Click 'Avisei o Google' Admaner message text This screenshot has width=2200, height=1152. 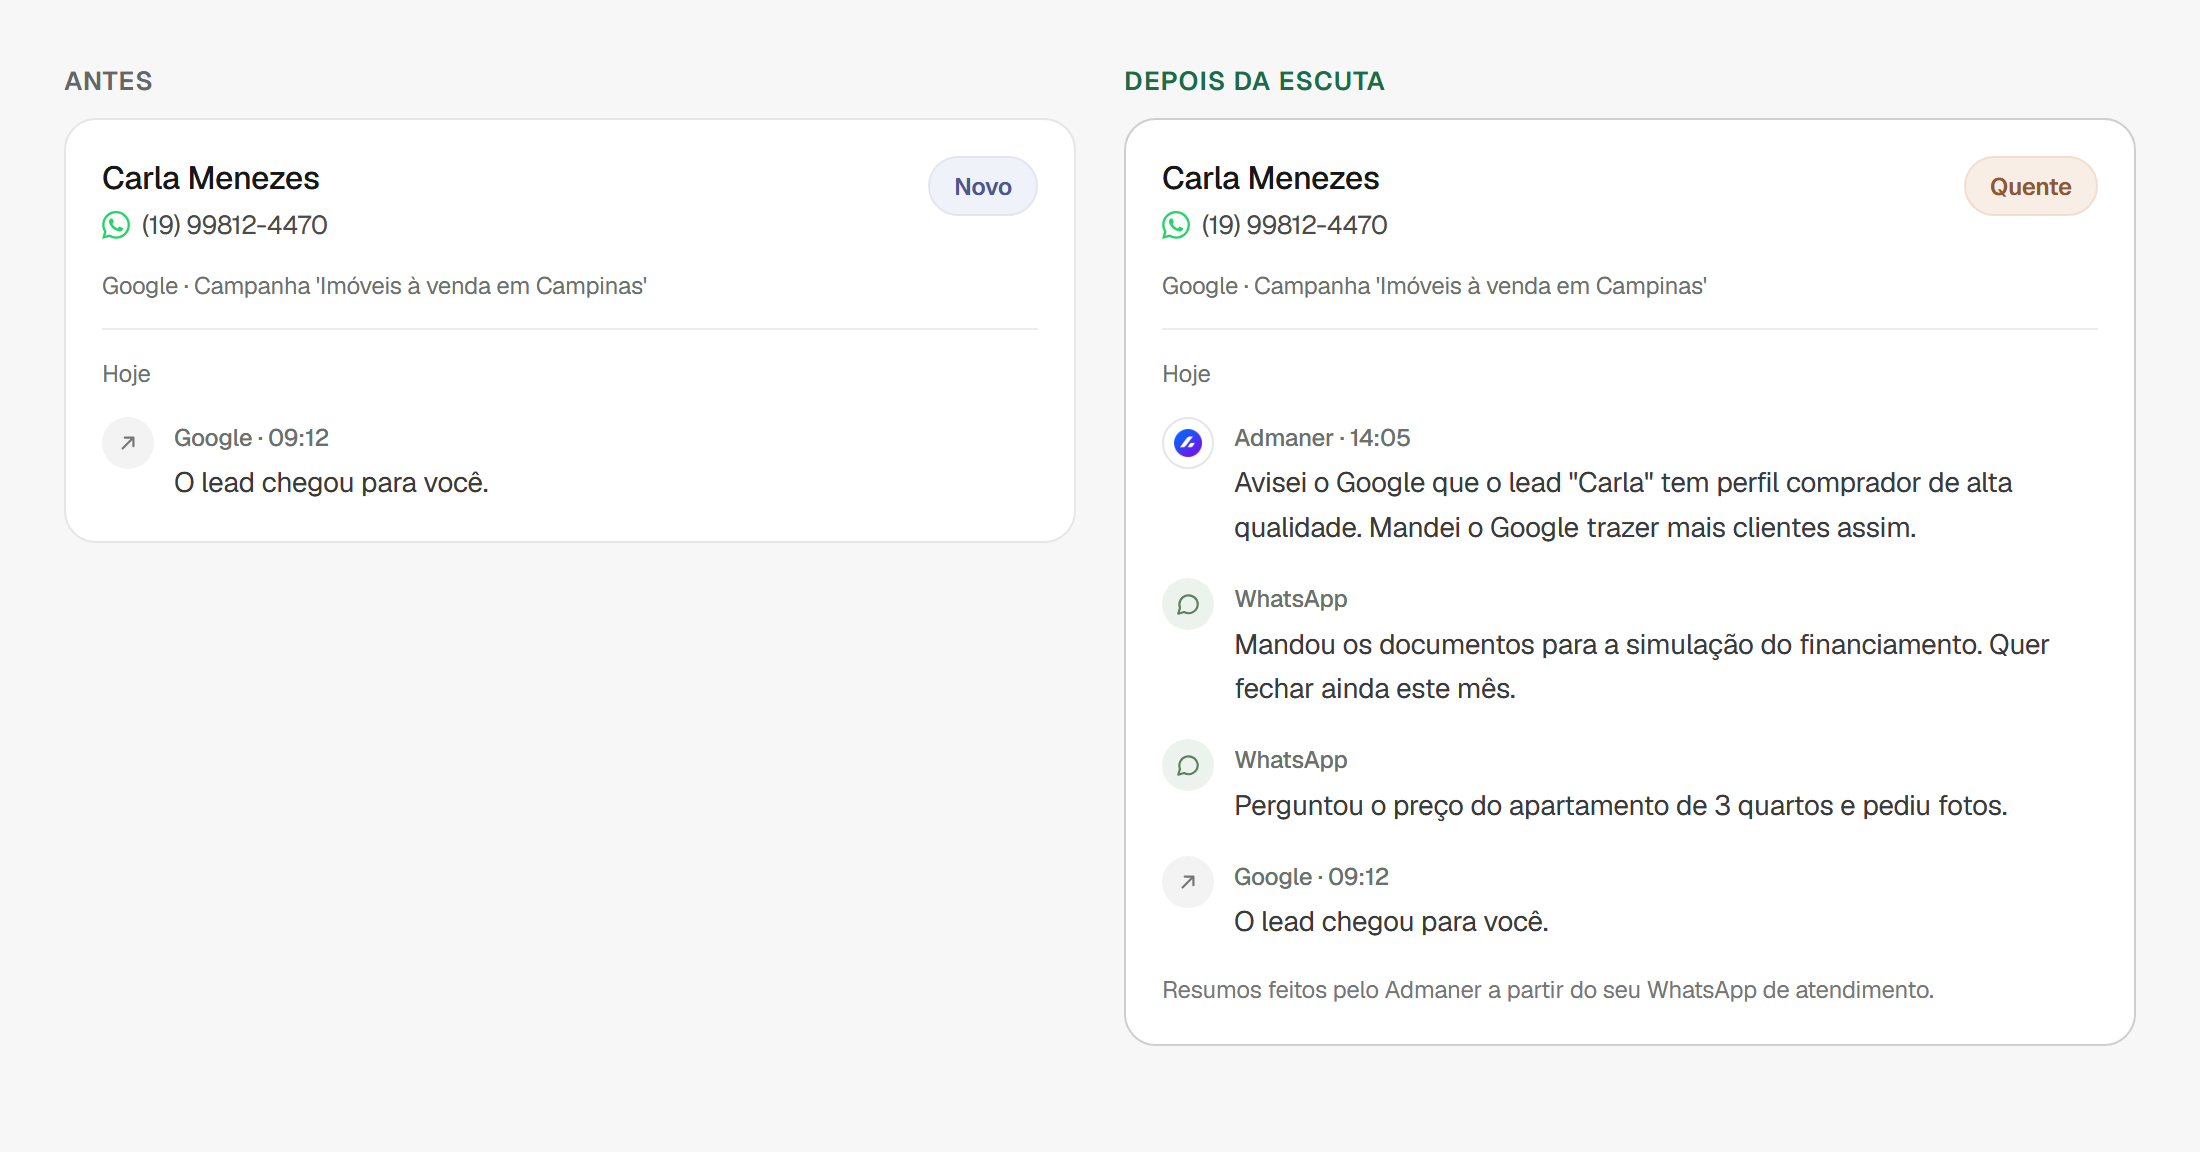tap(1623, 505)
